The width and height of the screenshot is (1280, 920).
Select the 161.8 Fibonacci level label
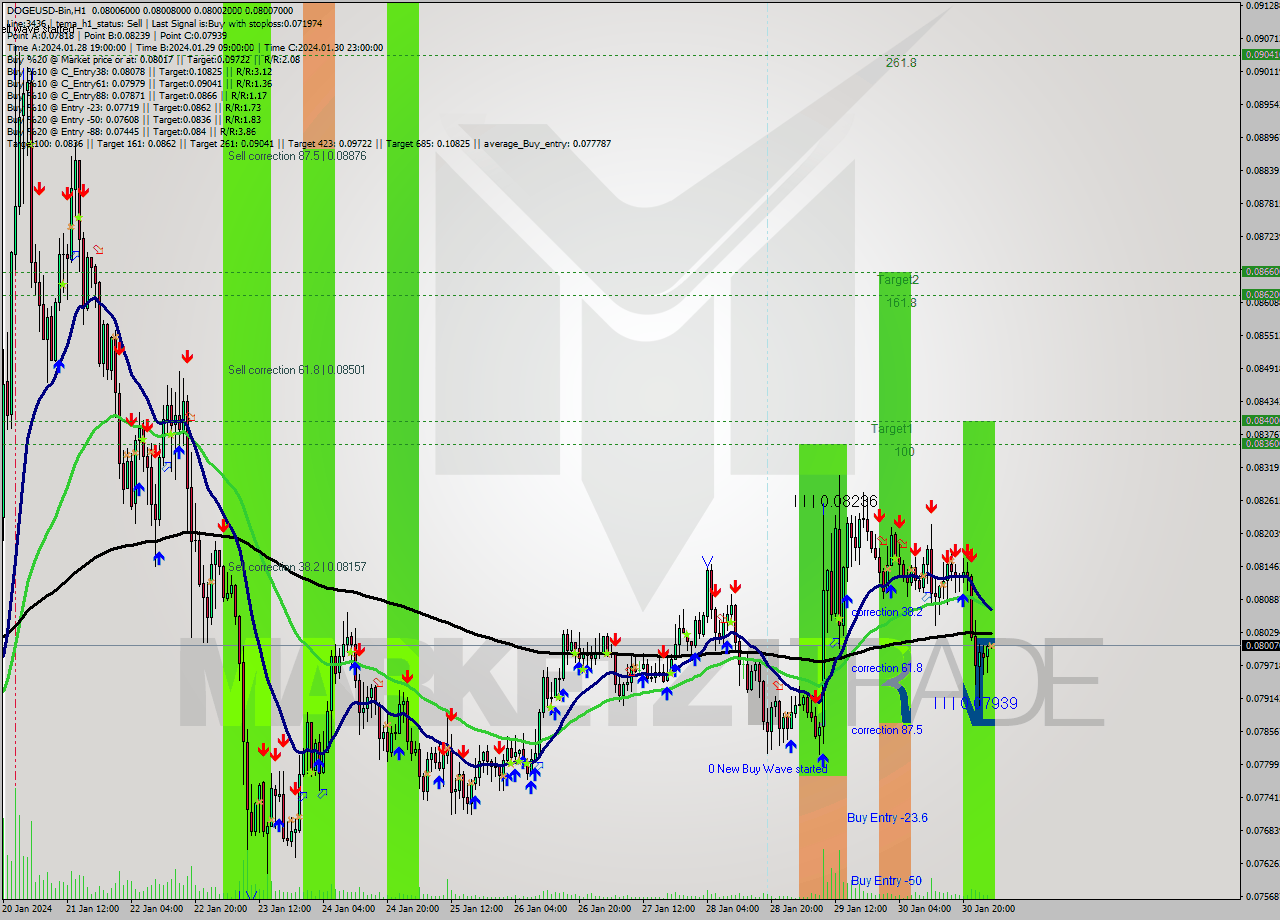pos(901,302)
